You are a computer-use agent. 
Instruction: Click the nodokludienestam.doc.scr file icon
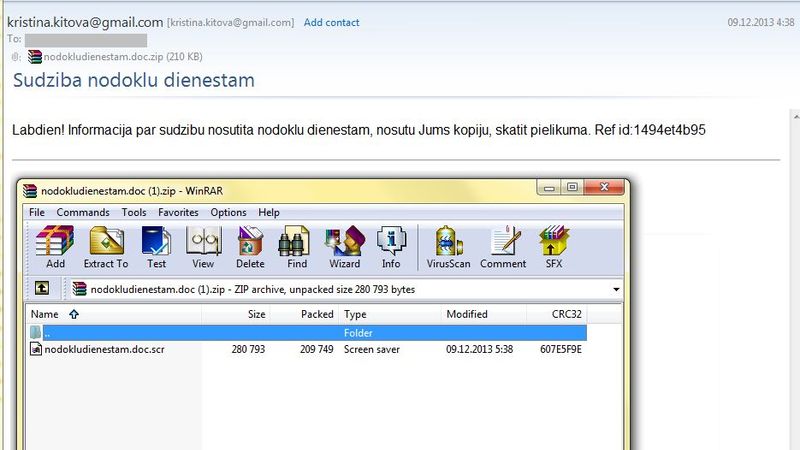(x=36, y=349)
